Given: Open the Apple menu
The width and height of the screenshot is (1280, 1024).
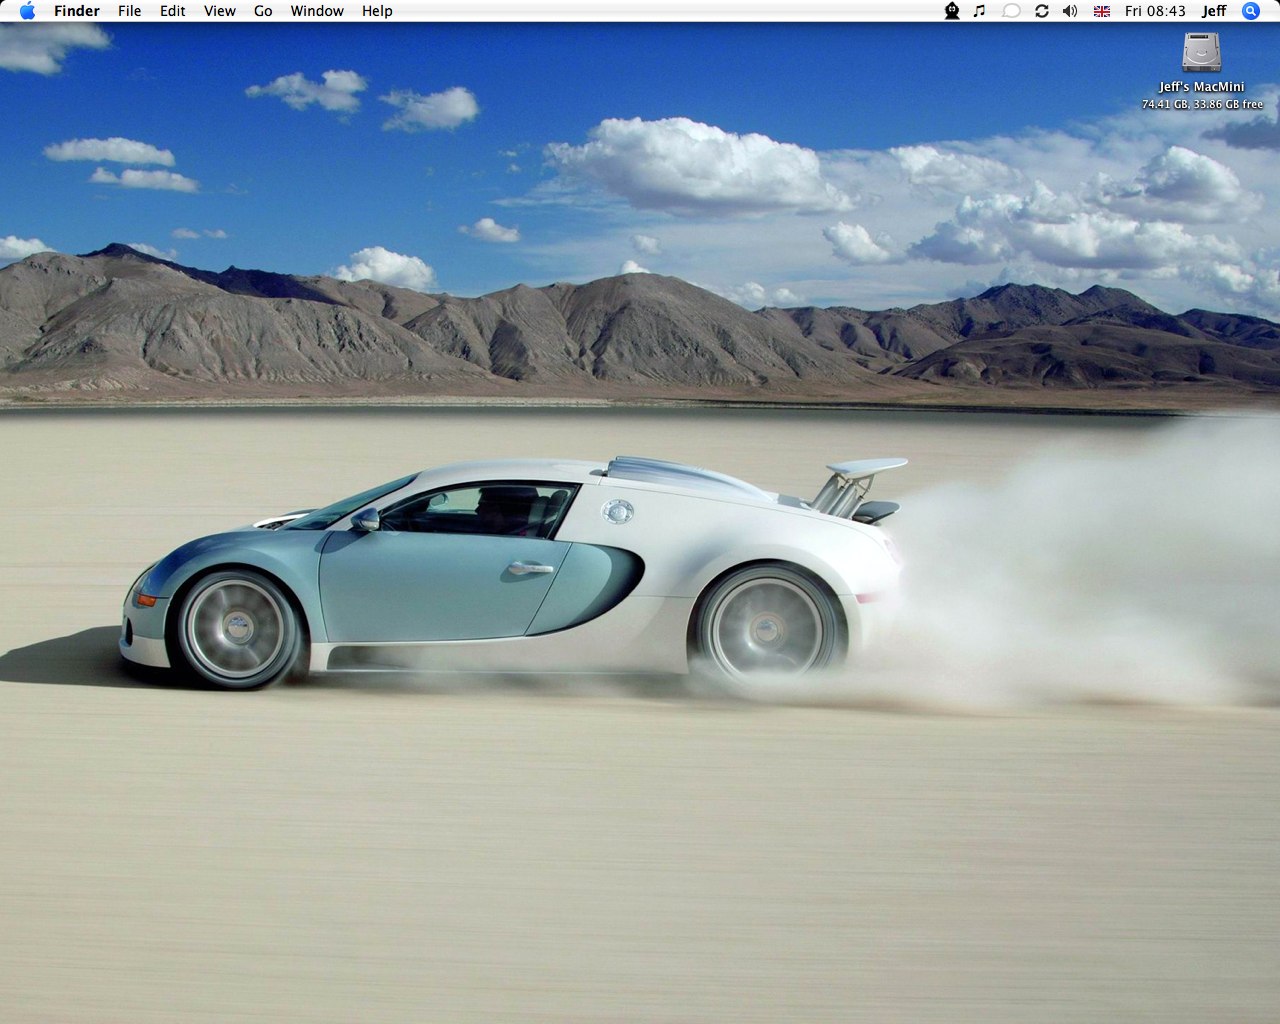Looking at the screenshot, I should 27,11.
